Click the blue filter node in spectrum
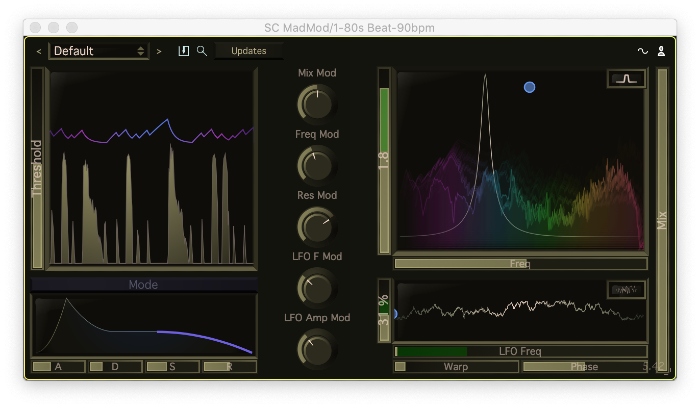 click(530, 87)
